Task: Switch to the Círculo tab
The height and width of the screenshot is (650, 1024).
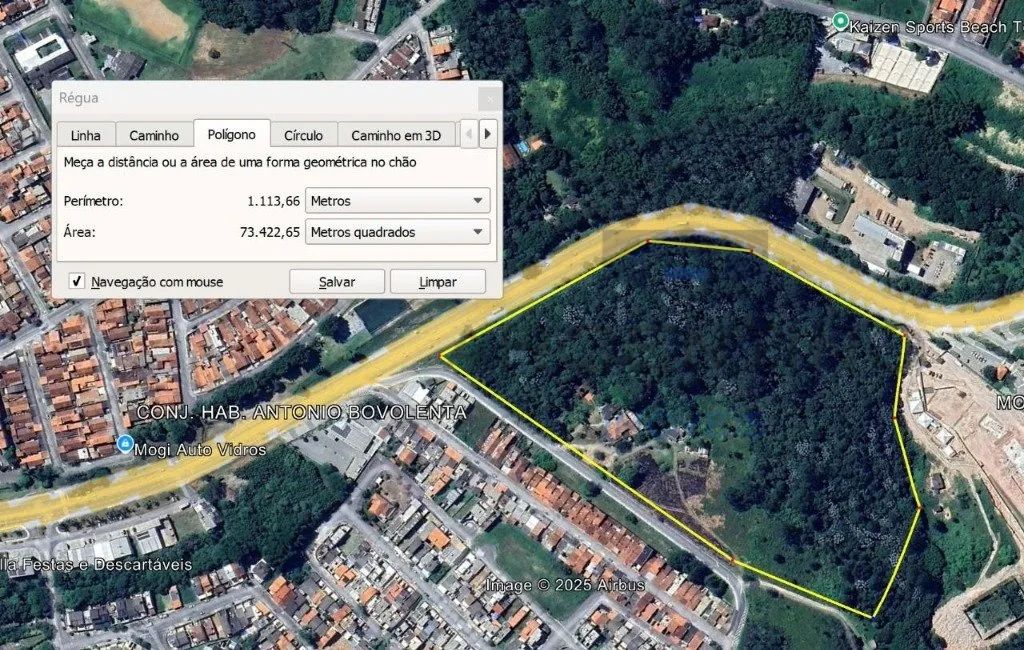Action: pyautogui.click(x=304, y=135)
